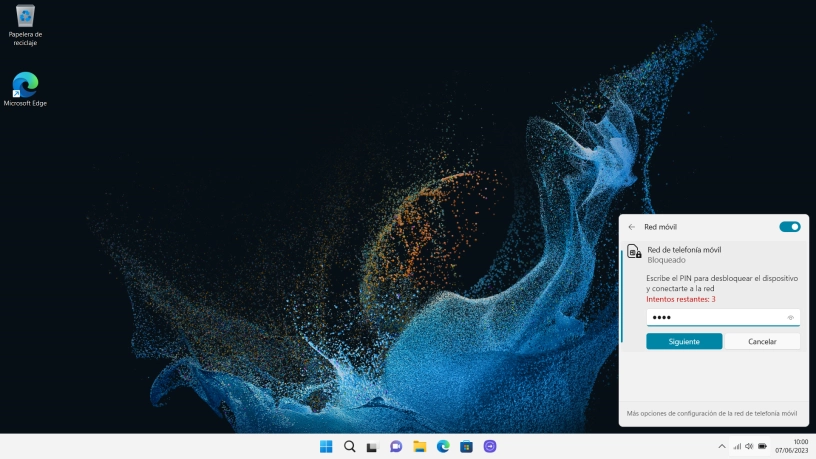Viewport: 816px width, 459px height.
Task: Launch Microsoft Edge desktop shortcut
Action: tap(25, 85)
